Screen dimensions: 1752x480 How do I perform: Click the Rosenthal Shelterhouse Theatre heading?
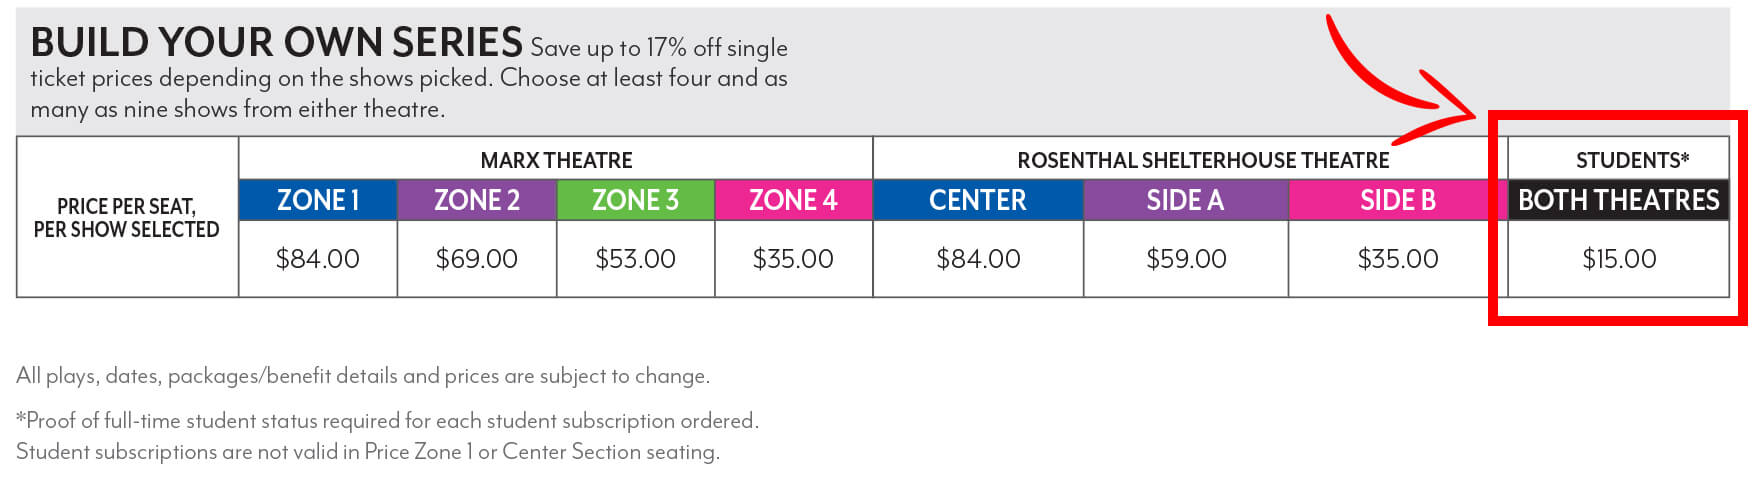tap(1203, 160)
